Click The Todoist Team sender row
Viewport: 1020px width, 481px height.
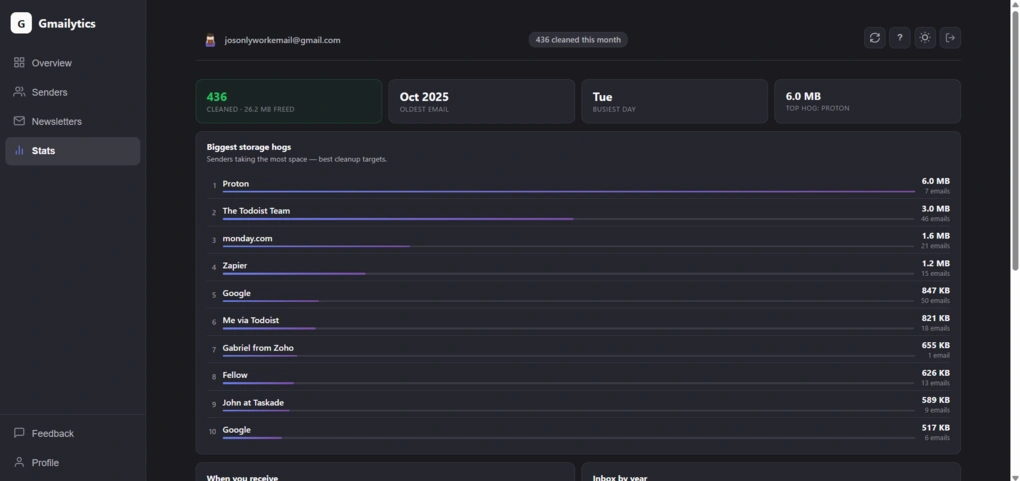578,213
